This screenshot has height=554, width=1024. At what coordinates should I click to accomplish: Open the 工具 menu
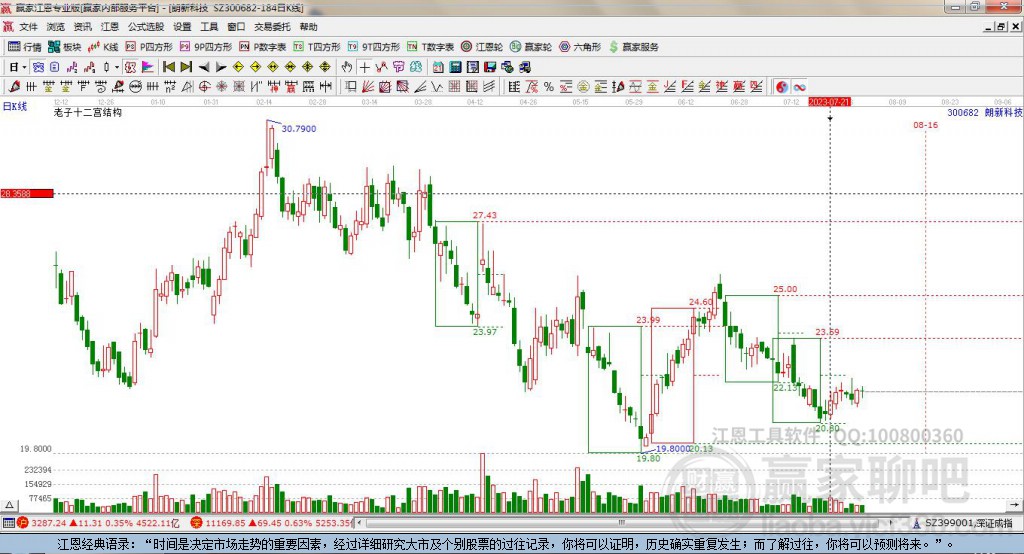[209, 27]
